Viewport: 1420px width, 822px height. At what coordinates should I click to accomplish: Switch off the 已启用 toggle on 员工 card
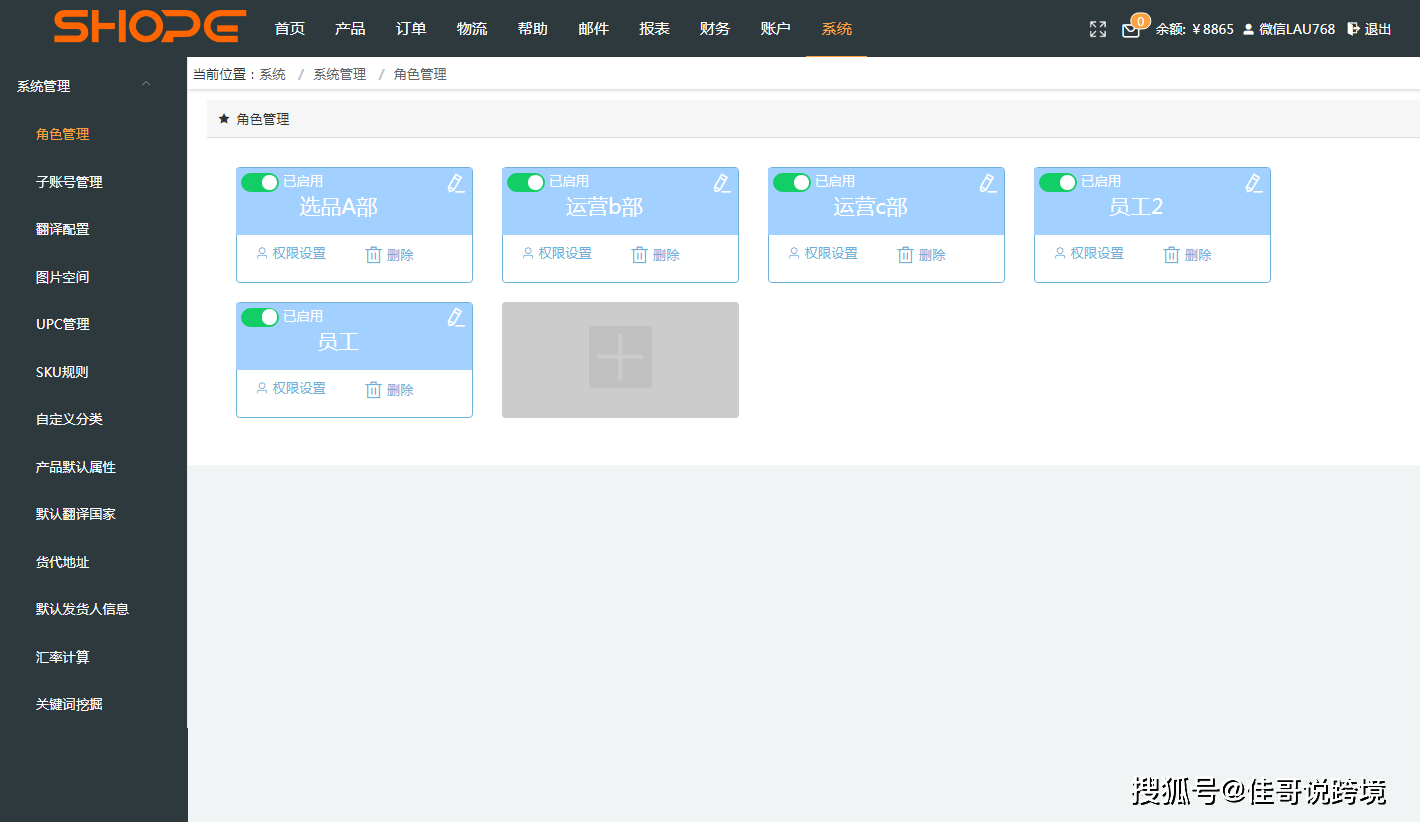(260, 317)
